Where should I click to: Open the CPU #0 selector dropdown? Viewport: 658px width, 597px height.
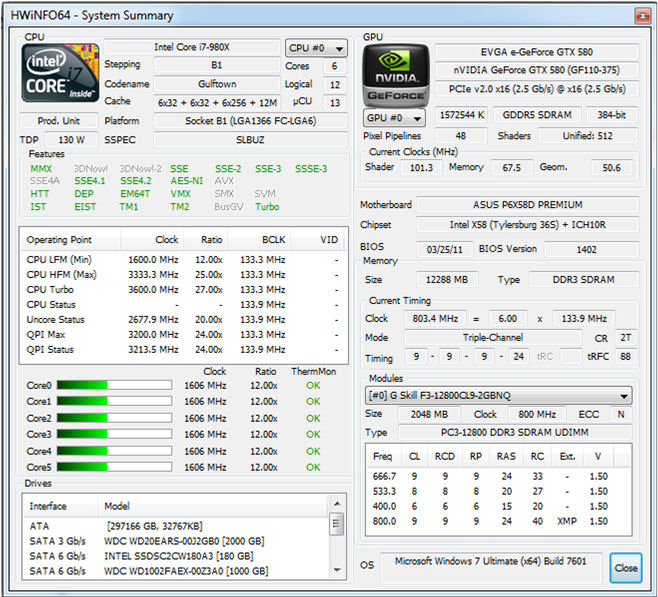tap(316, 48)
